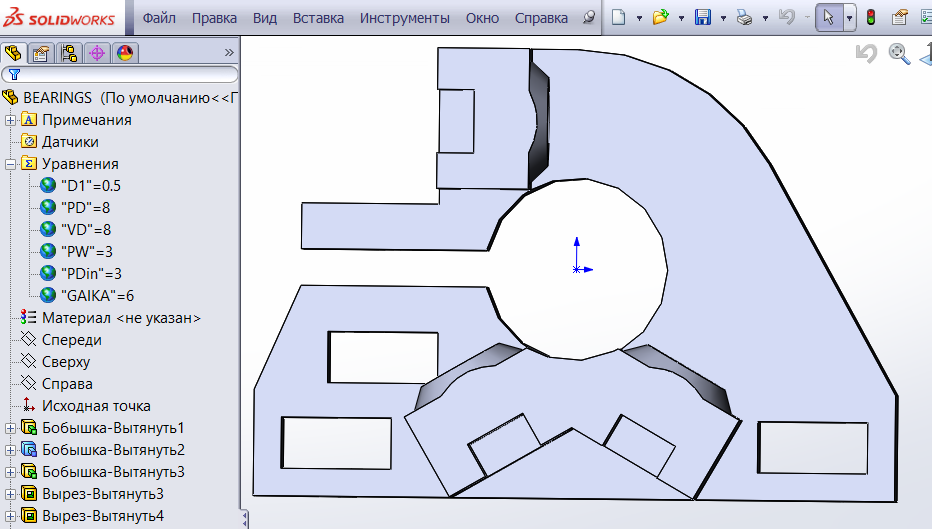The height and width of the screenshot is (529, 932).
Task: Click the Zoom to Fit magnifier icon
Action: (x=899, y=53)
